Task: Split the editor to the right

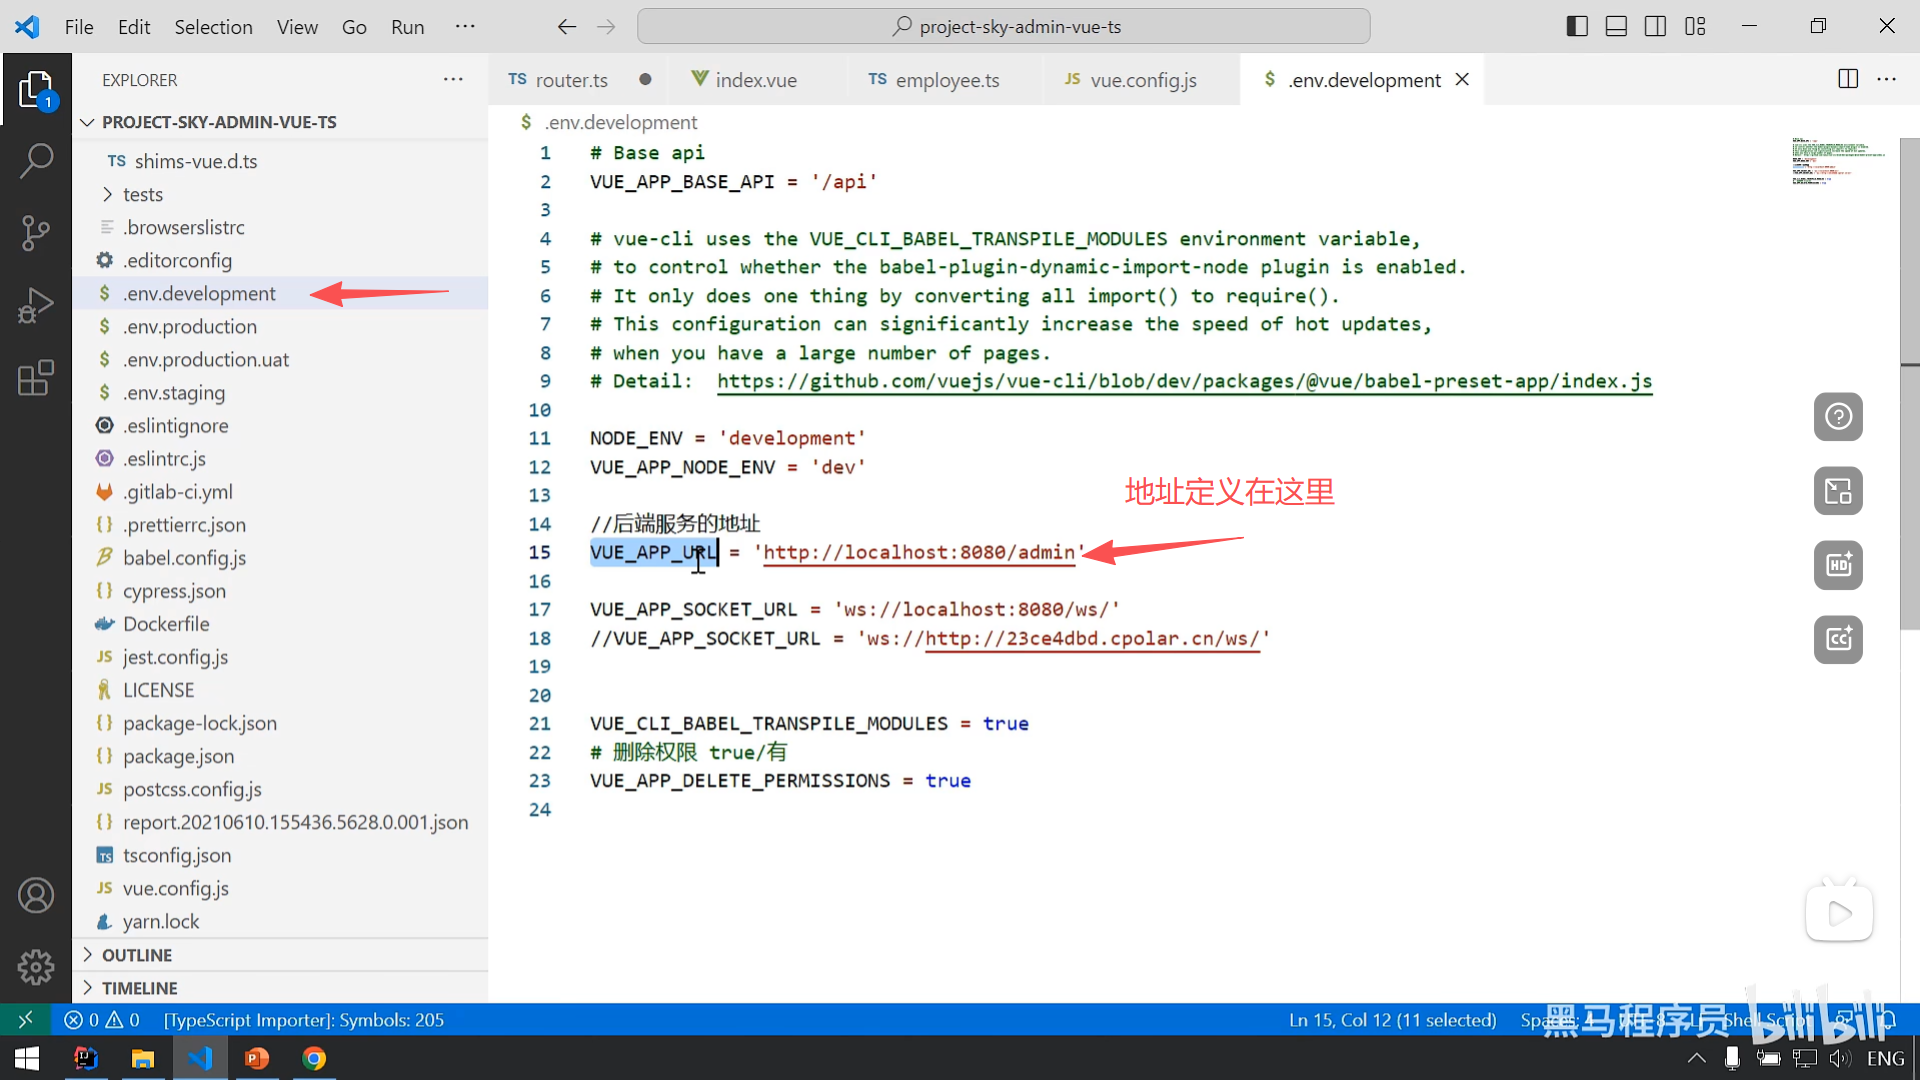Action: [1848, 79]
